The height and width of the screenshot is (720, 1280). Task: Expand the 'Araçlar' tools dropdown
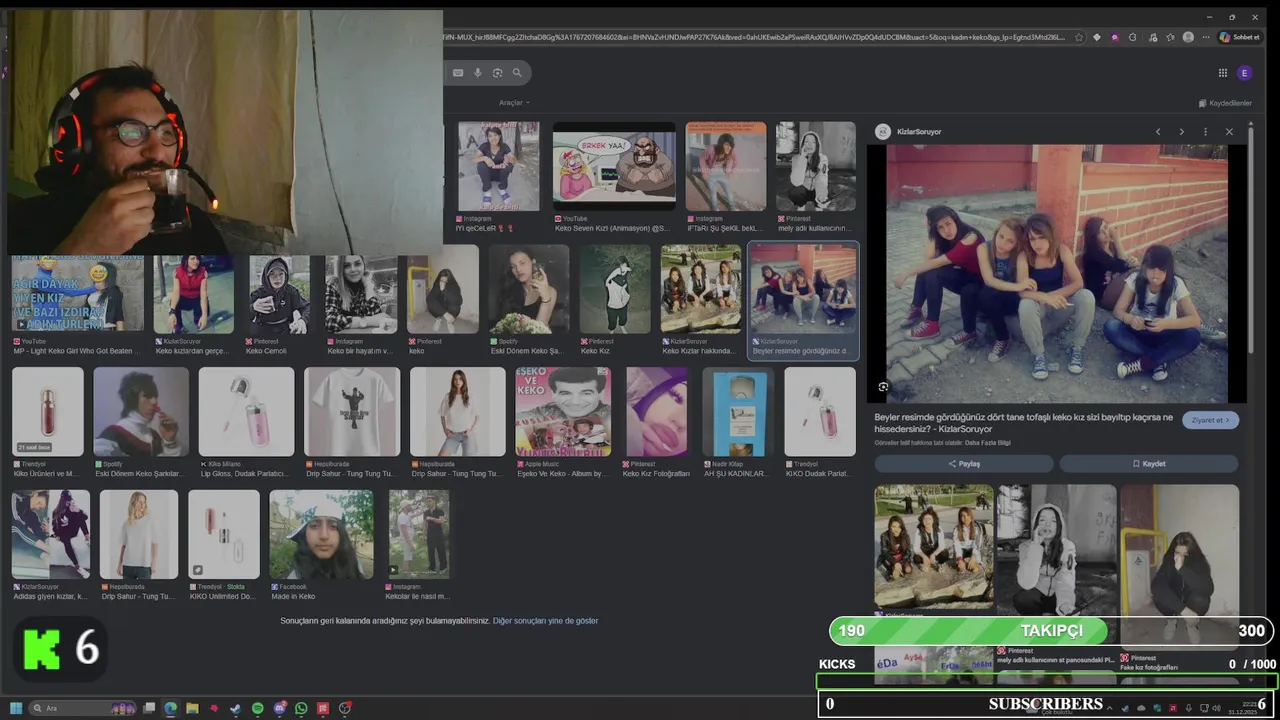tap(514, 103)
